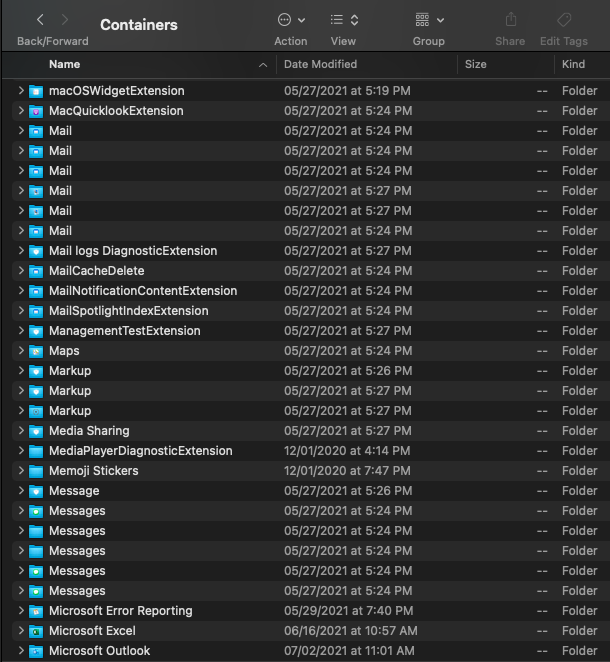The height and width of the screenshot is (662, 610).
Task: Open the Action dropdown chevron
Action: click(301, 20)
